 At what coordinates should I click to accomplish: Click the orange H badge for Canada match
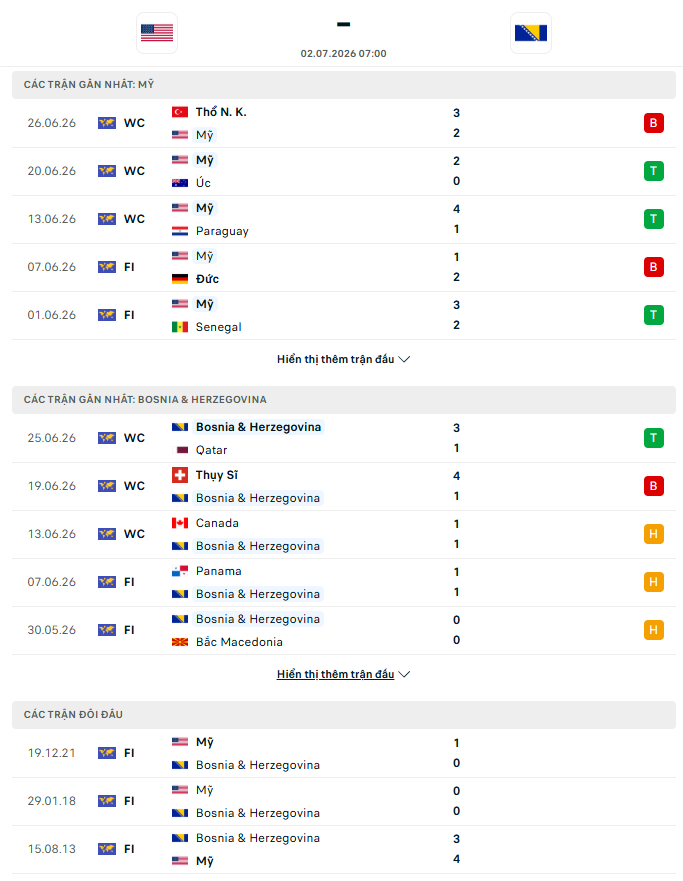(x=653, y=534)
